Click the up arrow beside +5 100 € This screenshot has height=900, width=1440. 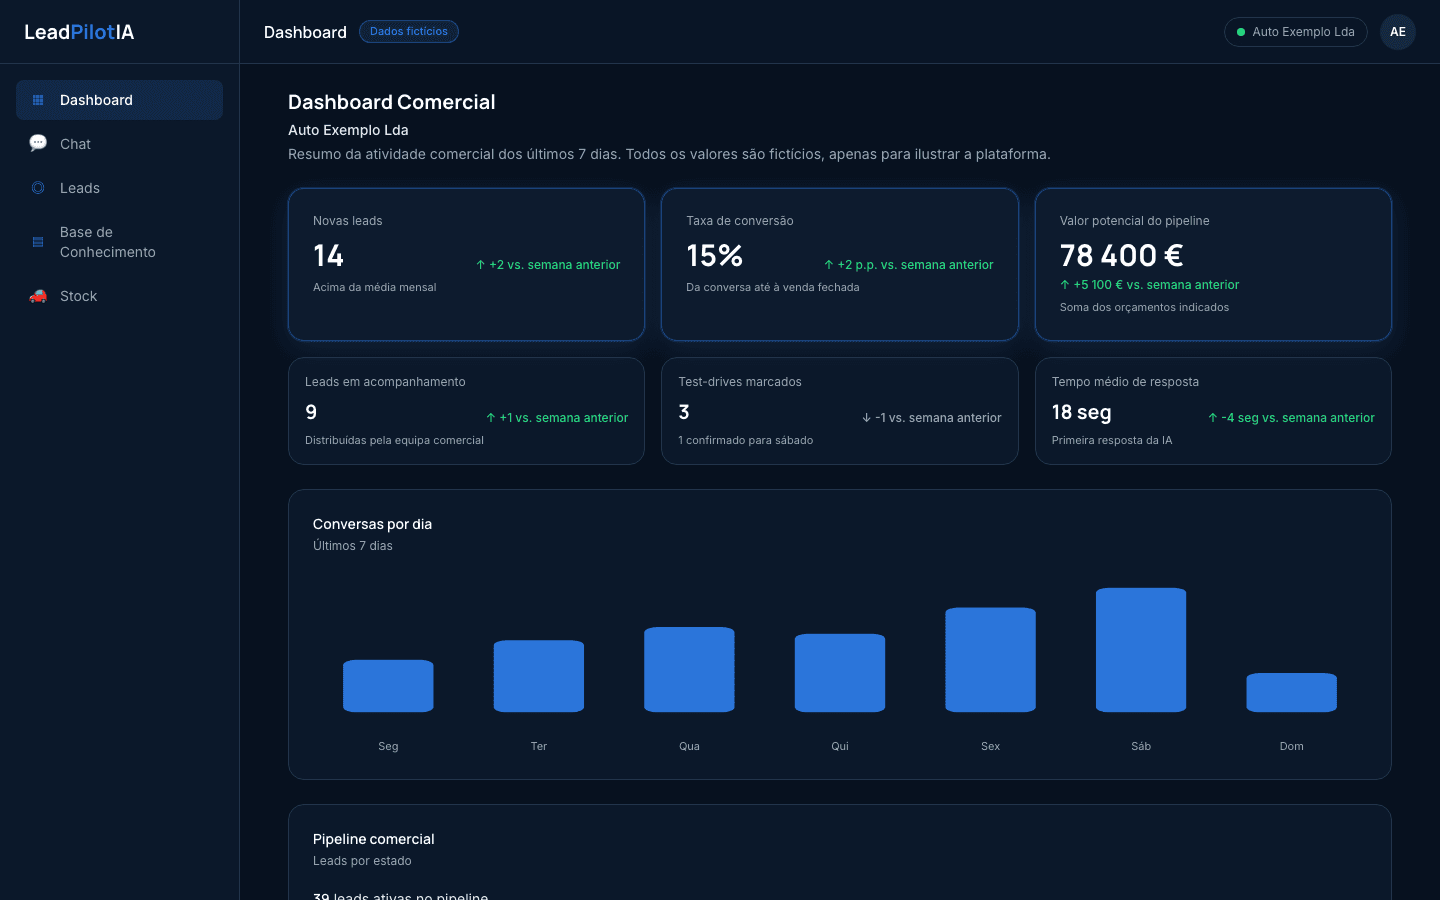[x=1065, y=285]
